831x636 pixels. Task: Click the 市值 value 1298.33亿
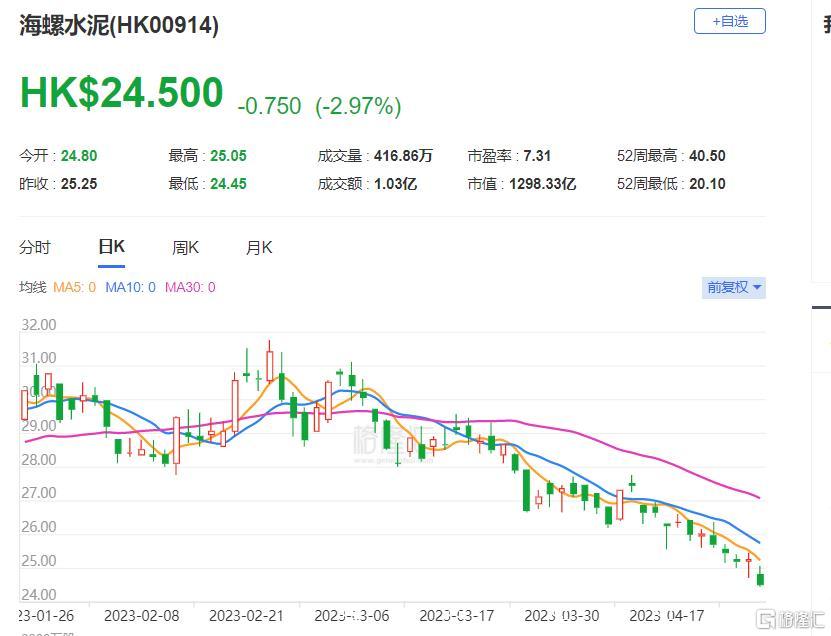point(543,184)
